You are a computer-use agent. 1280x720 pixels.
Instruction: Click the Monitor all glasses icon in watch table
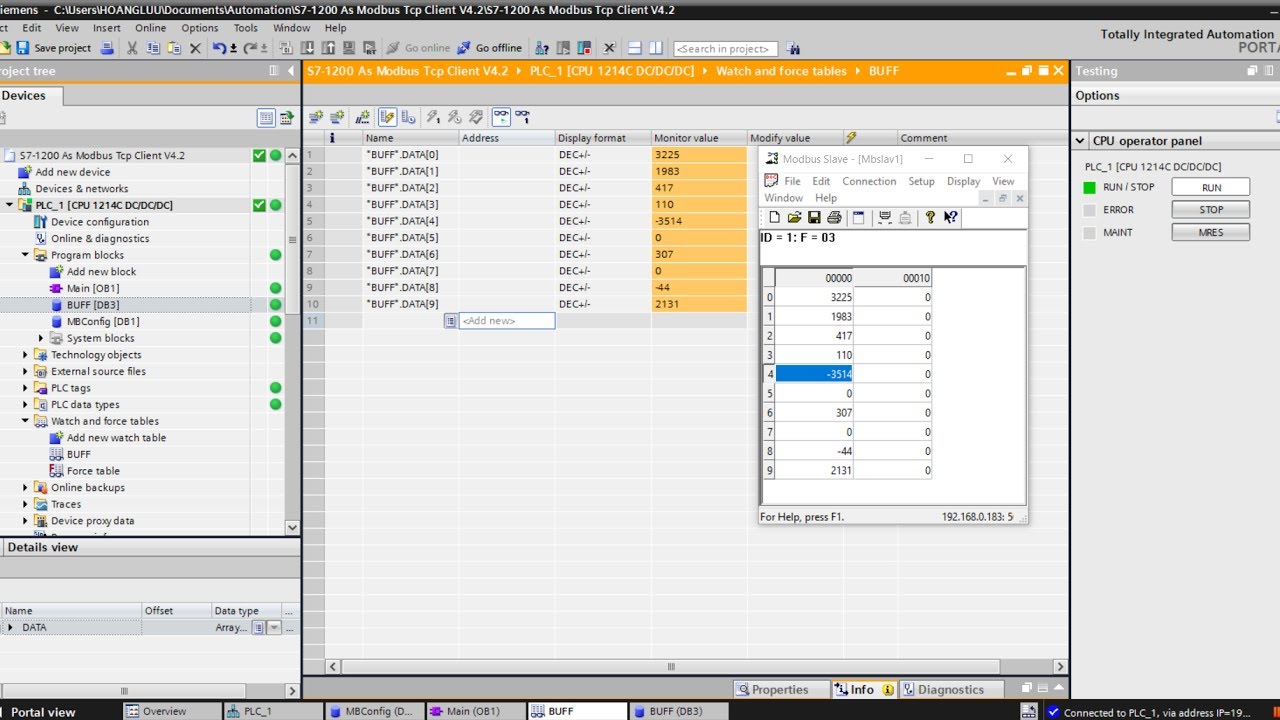[x=500, y=117]
